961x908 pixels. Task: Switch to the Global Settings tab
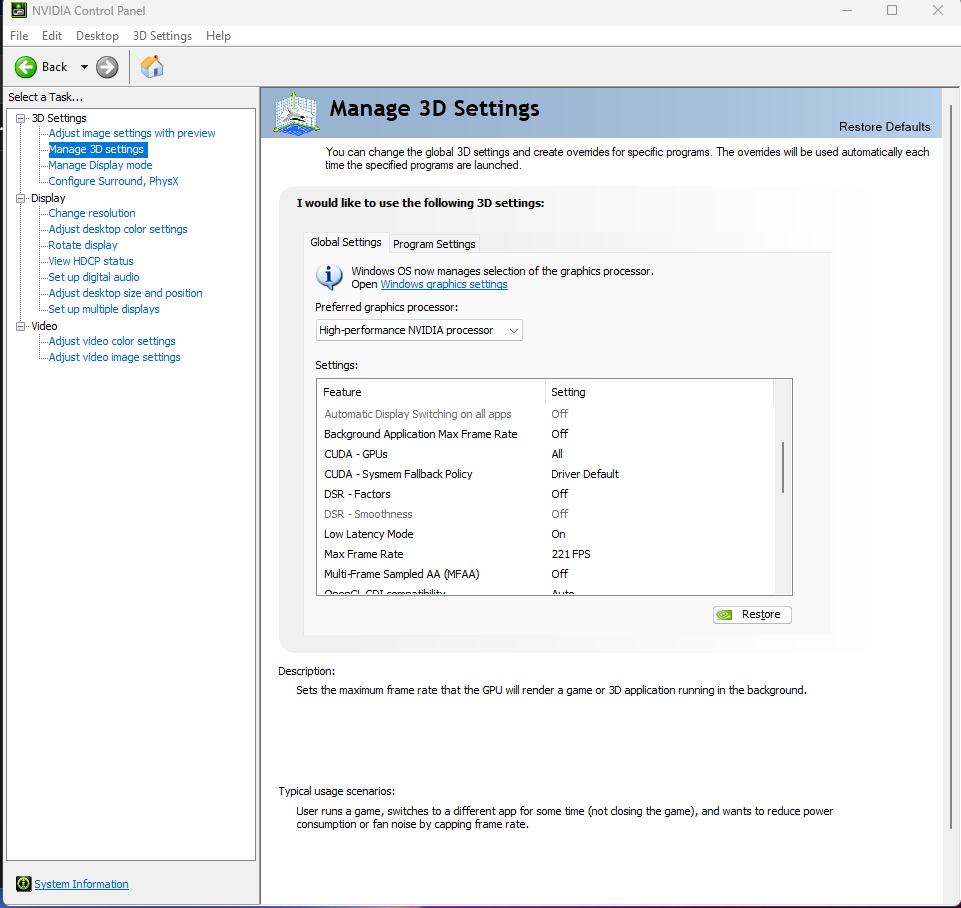click(346, 242)
